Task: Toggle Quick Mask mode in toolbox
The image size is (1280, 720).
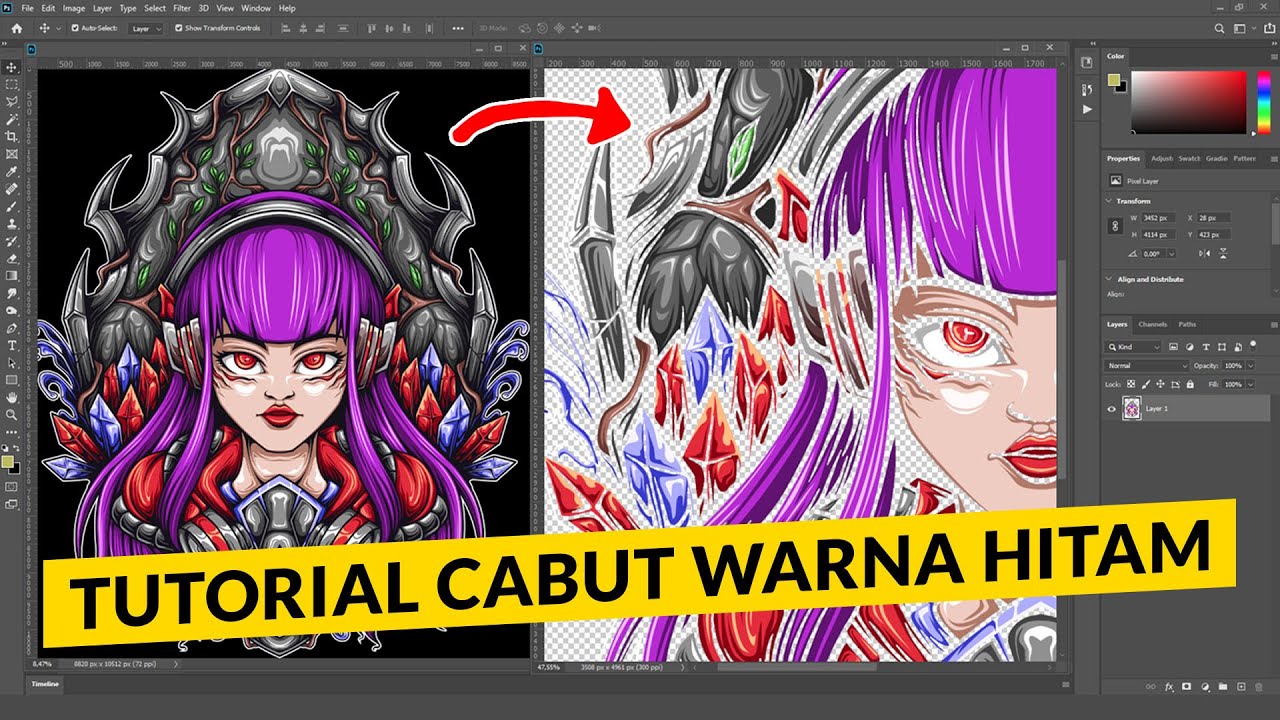Action: click(x=12, y=487)
